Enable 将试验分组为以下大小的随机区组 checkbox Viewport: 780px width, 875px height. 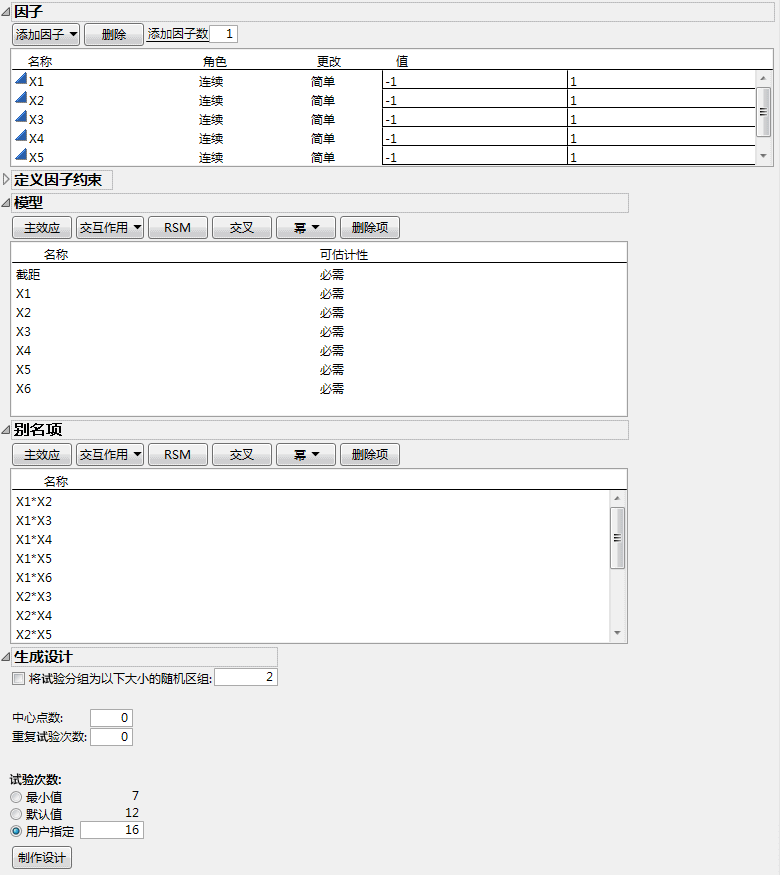coord(18,678)
